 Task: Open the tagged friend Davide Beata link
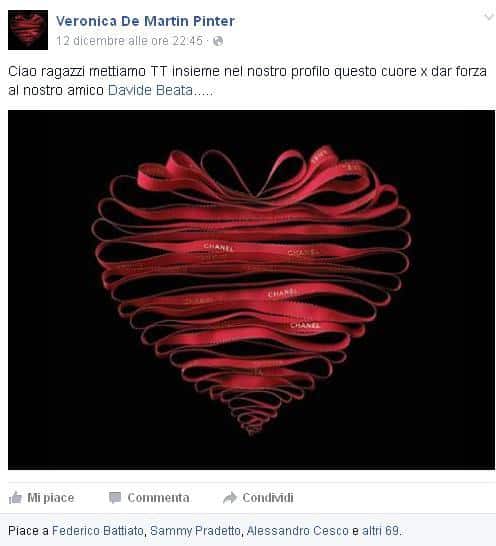pyautogui.click(x=150, y=91)
